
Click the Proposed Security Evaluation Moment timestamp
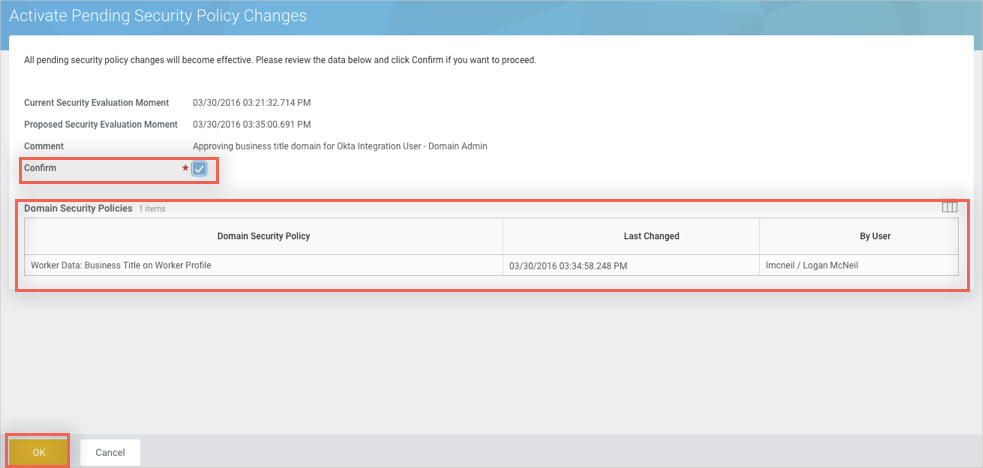[251, 124]
